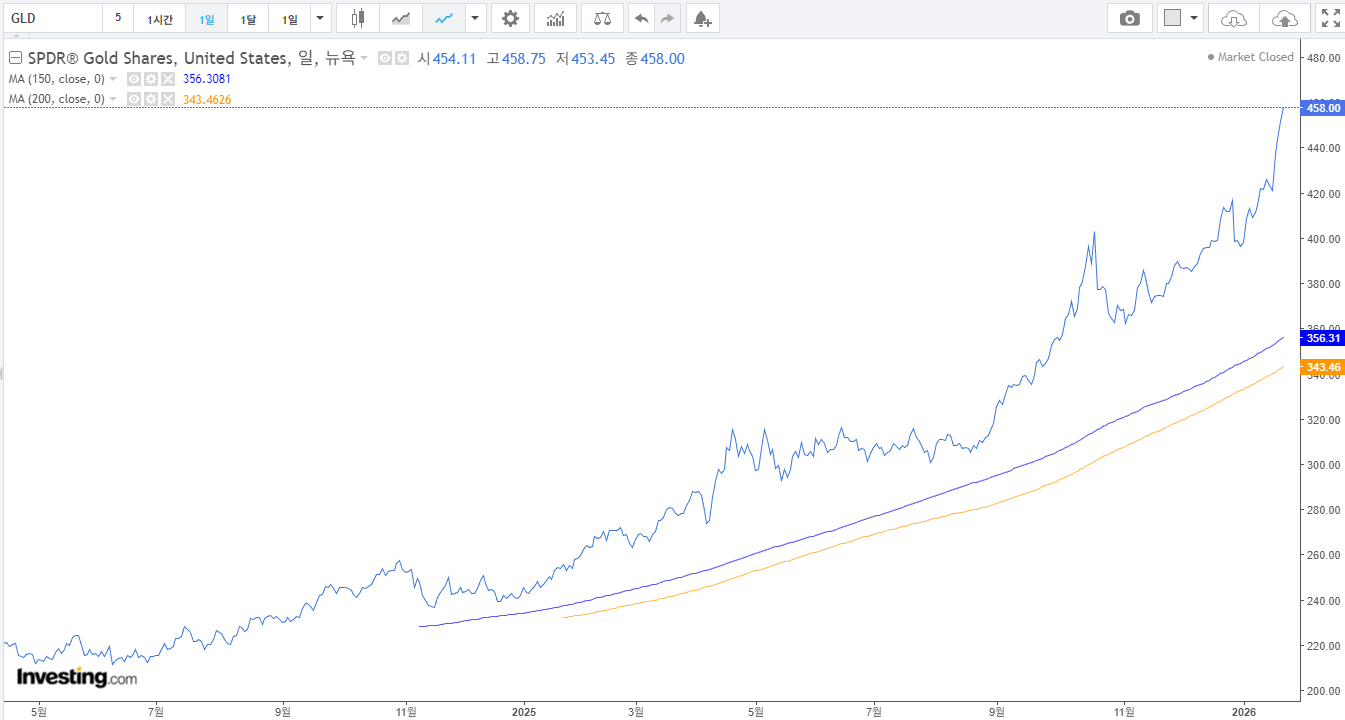Open the dropdown arrow beside the gray square
This screenshot has height=720, width=1345.
[x=1194, y=18]
